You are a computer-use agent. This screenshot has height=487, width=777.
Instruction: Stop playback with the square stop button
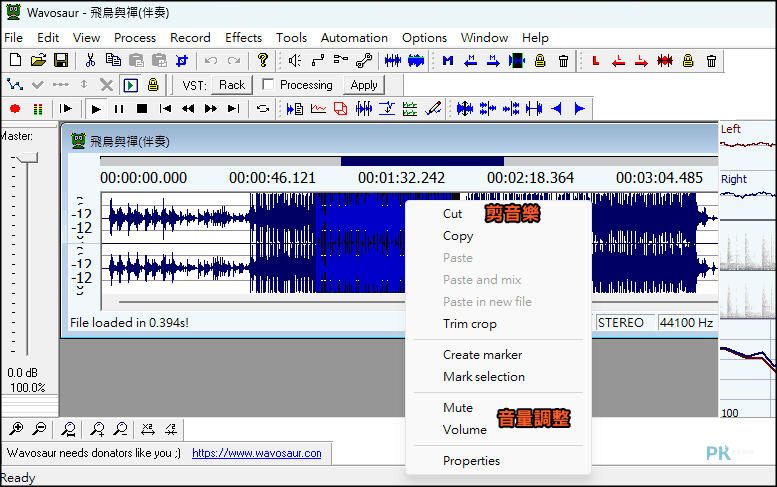coord(142,108)
